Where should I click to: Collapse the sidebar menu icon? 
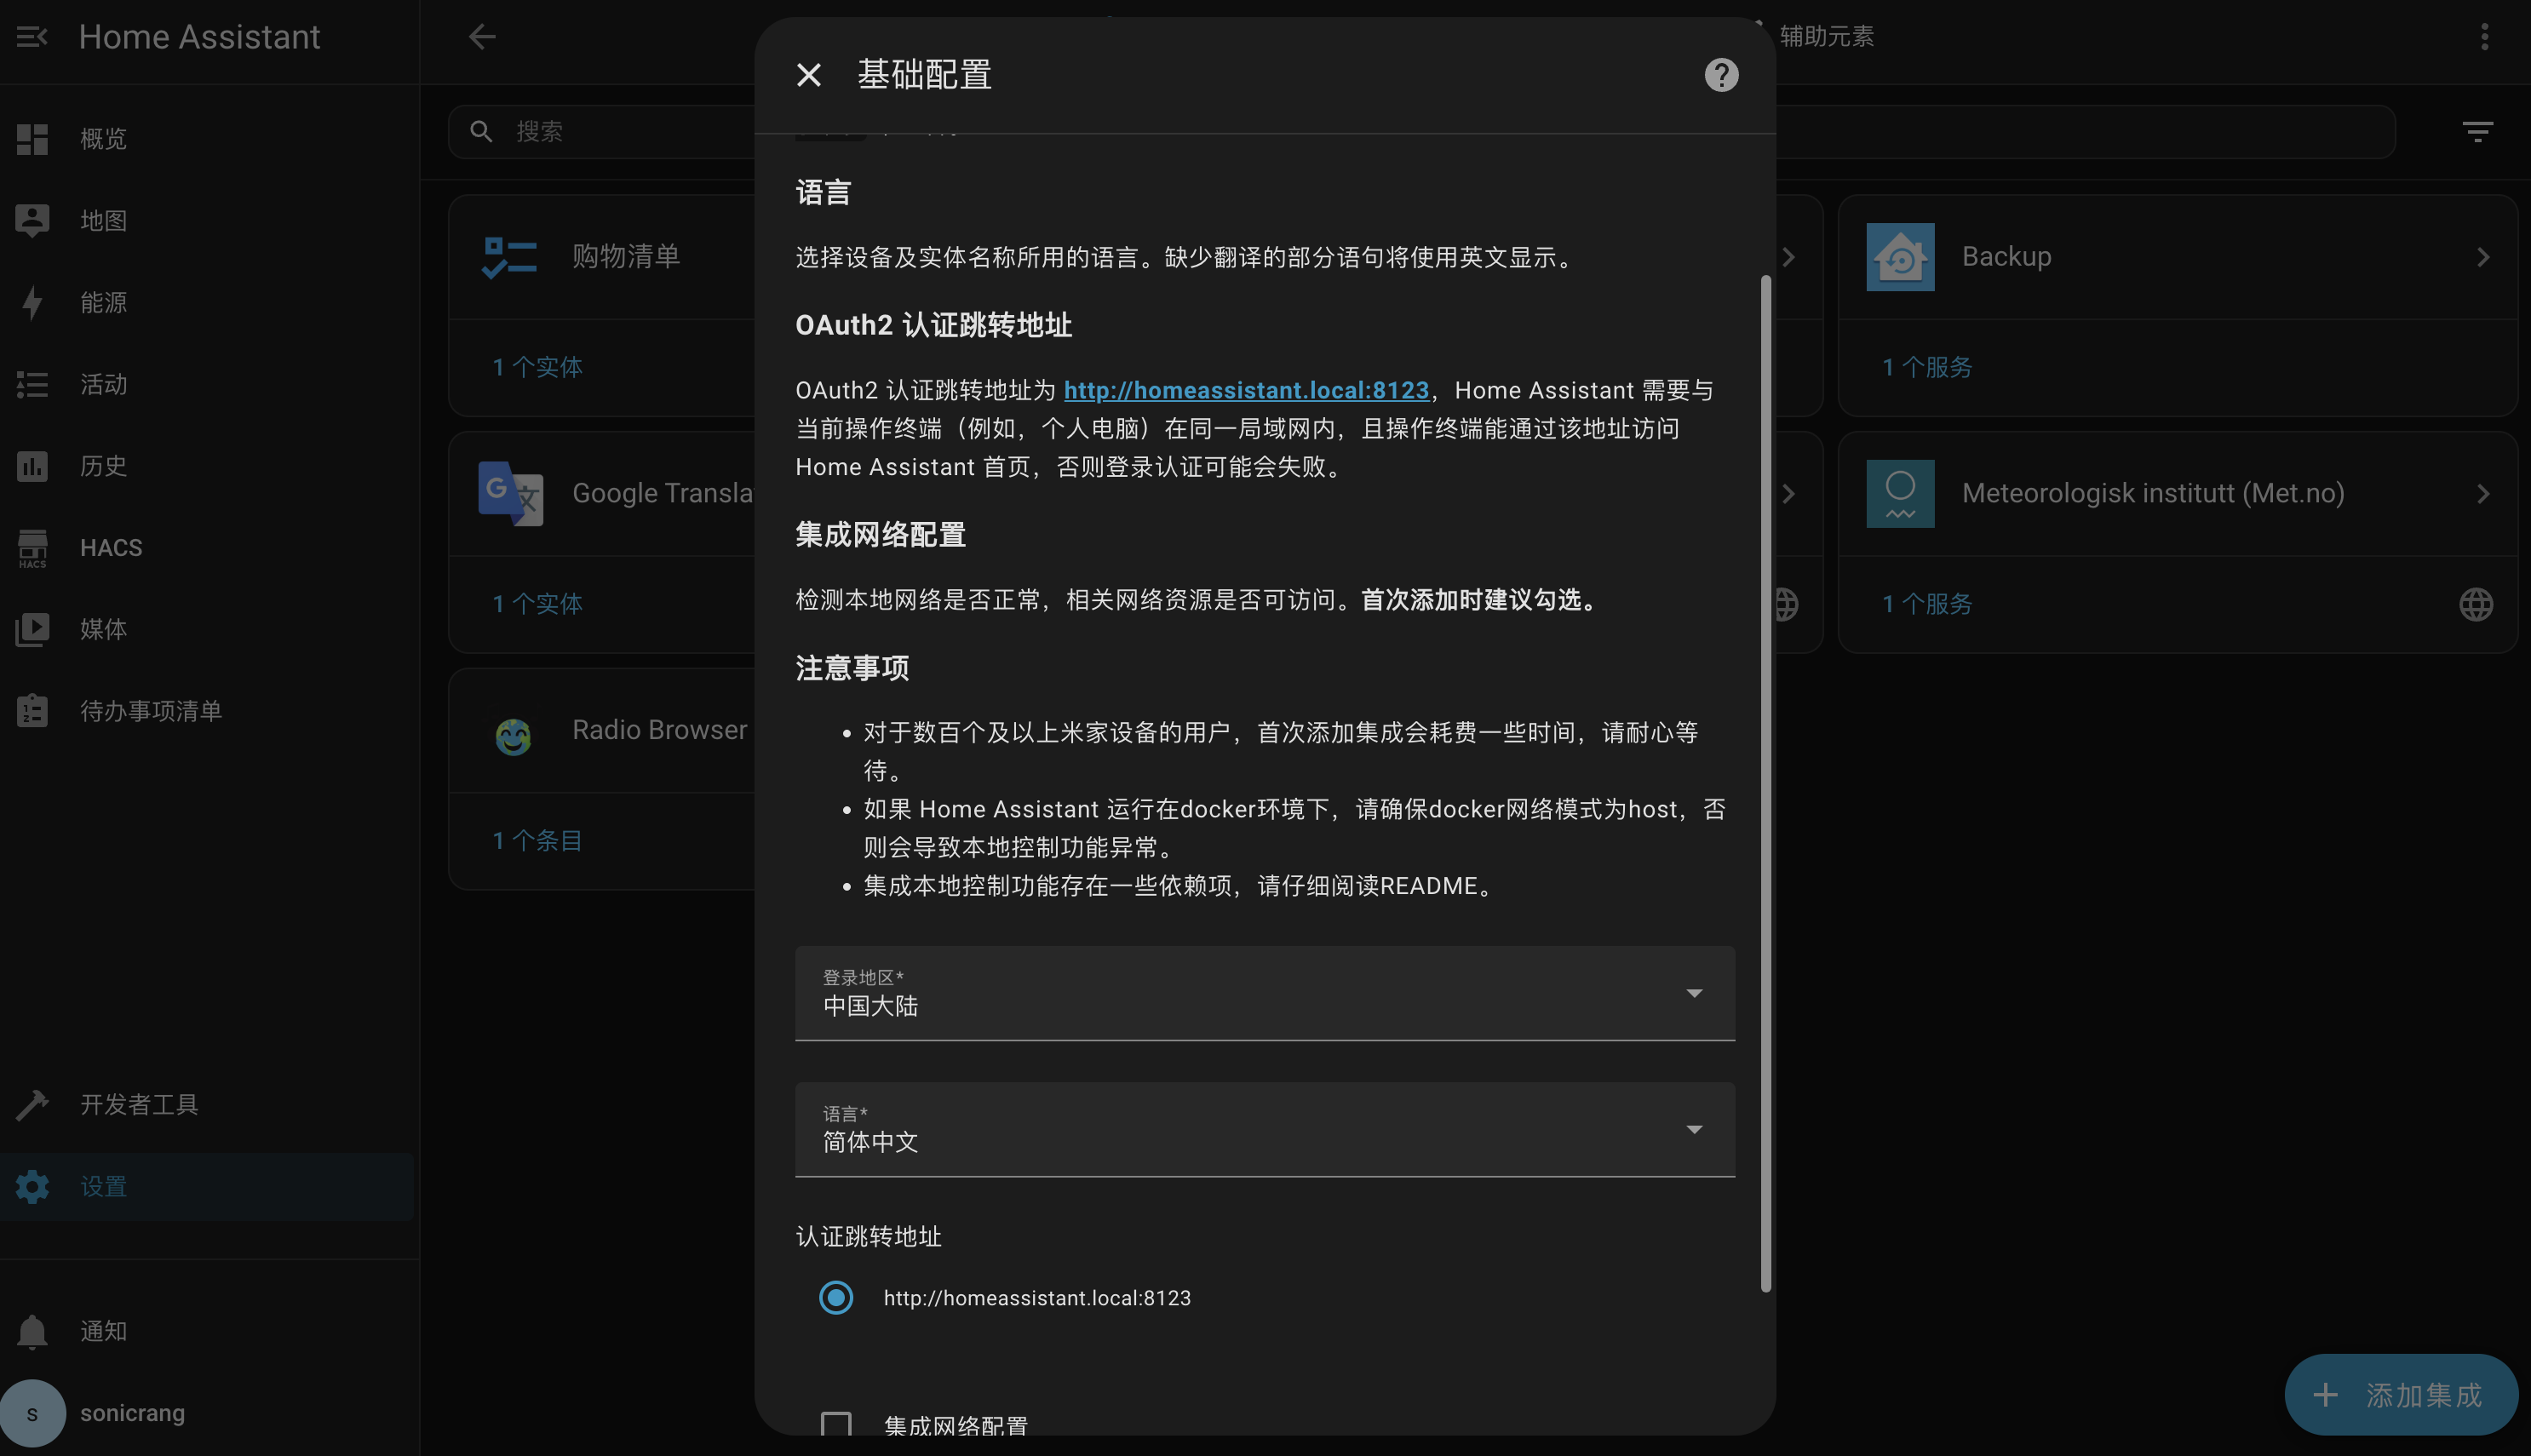[x=32, y=37]
